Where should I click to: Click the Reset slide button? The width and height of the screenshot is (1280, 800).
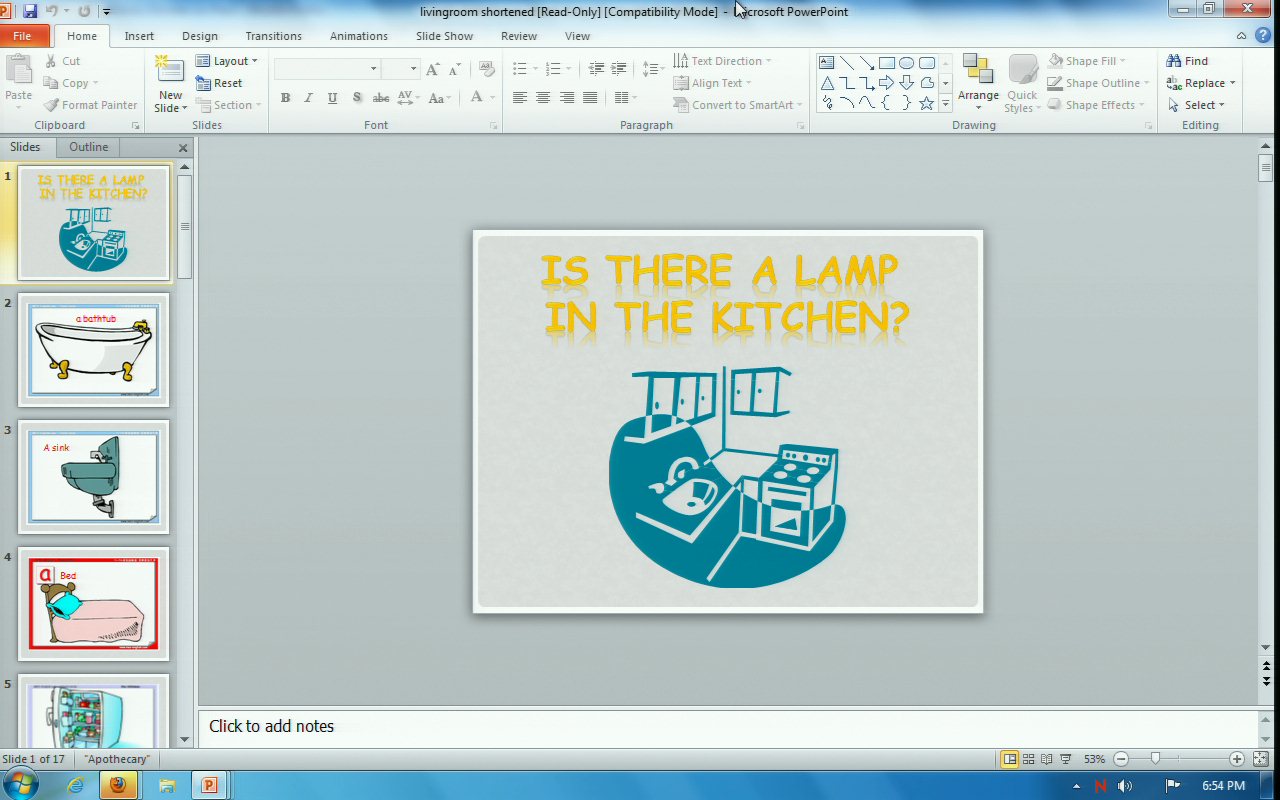pos(220,83)
